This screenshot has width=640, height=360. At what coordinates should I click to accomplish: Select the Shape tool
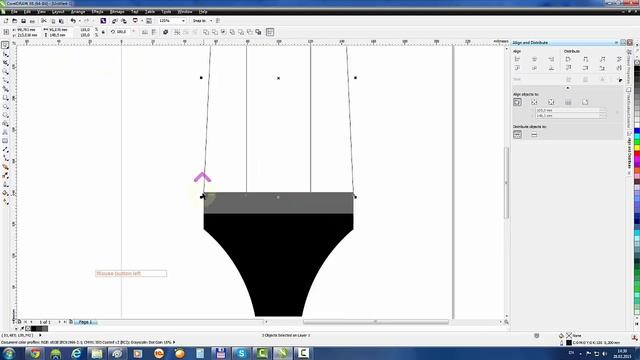tap(5, 54)
